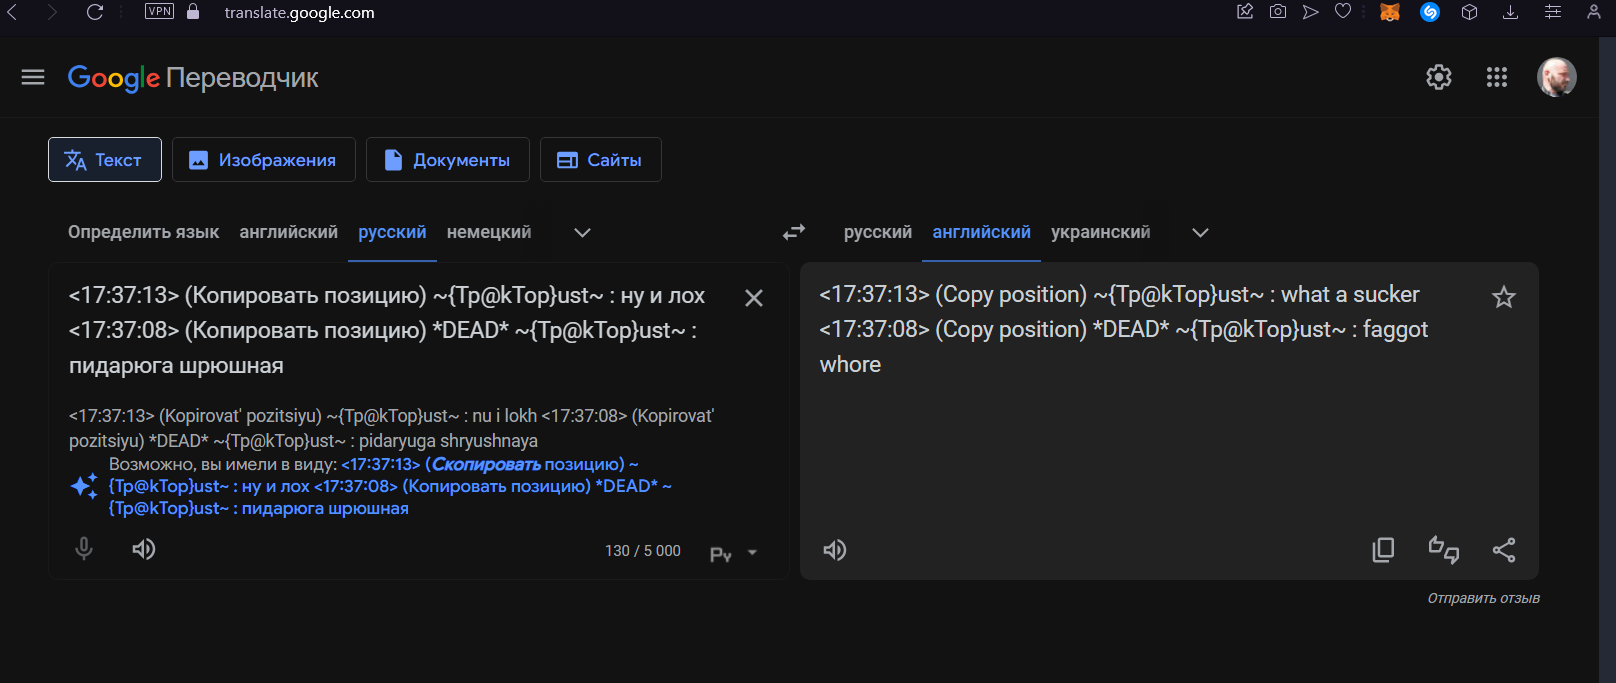
Task: Rate this translation with thumbs icon
Action: (1443, 550)
